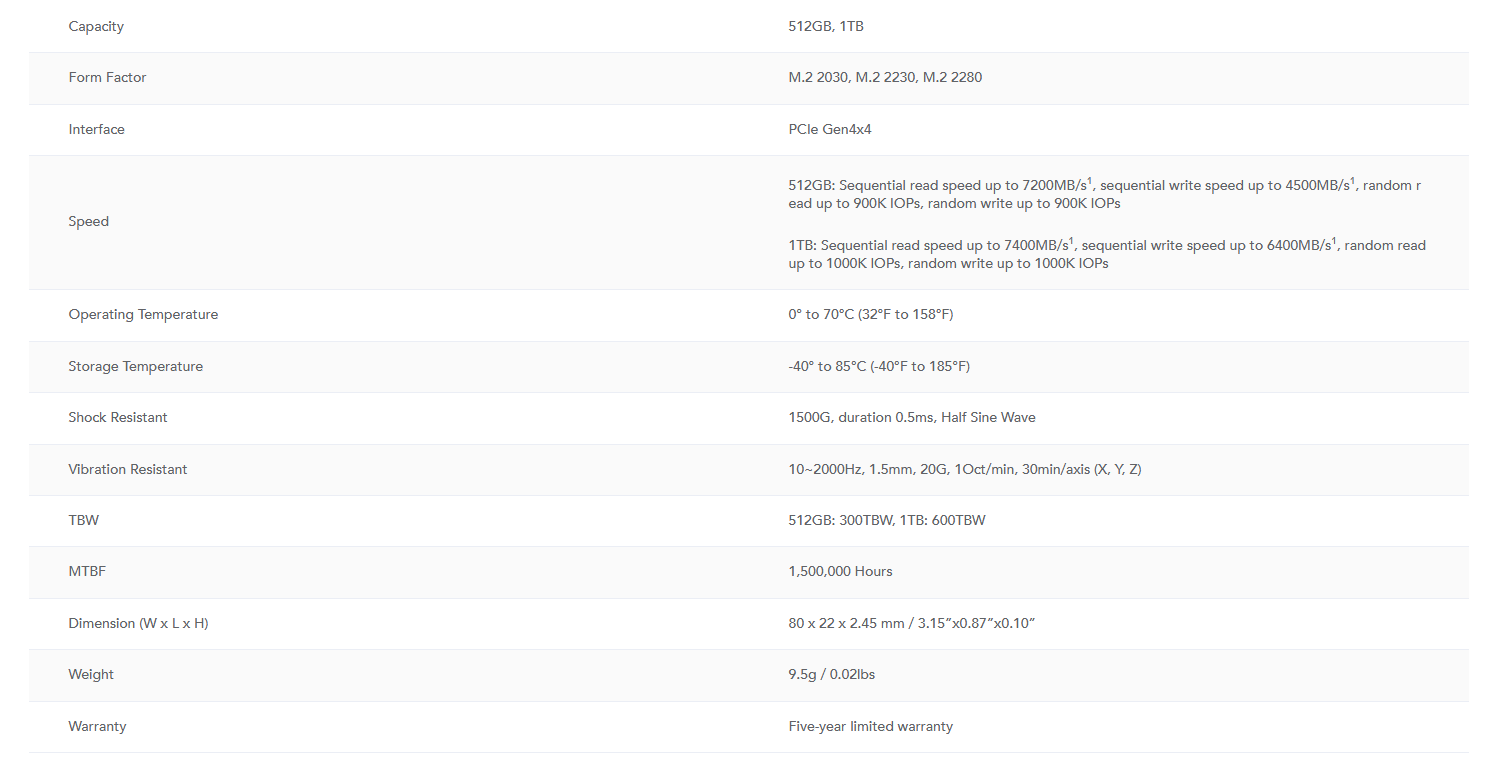Click the 9.5g / 0.02lbs weight value
Screen dimensions: 1496x766
(x=831, y=674)
